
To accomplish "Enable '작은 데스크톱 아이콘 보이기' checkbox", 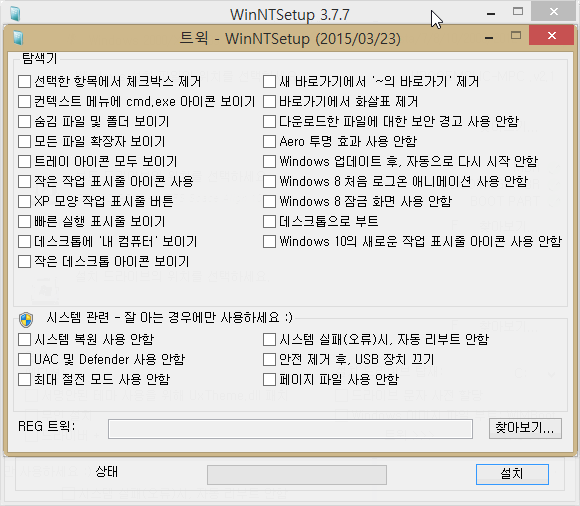I will [24, 262].
